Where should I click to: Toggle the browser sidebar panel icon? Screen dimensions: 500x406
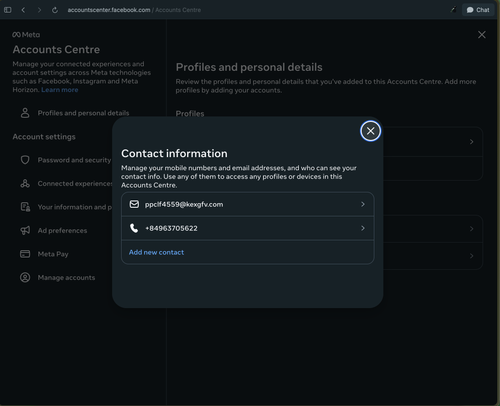coord(8,10)
